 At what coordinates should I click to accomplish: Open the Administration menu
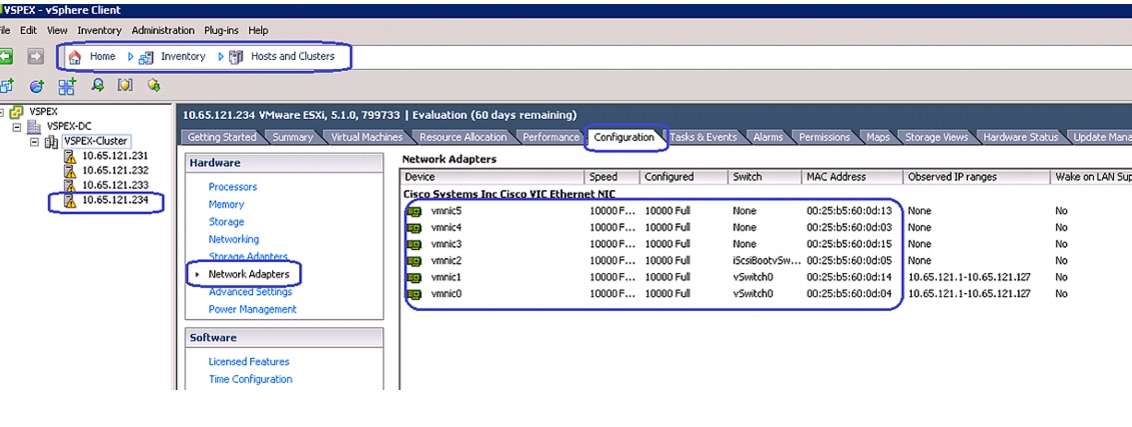pos(163,30)
